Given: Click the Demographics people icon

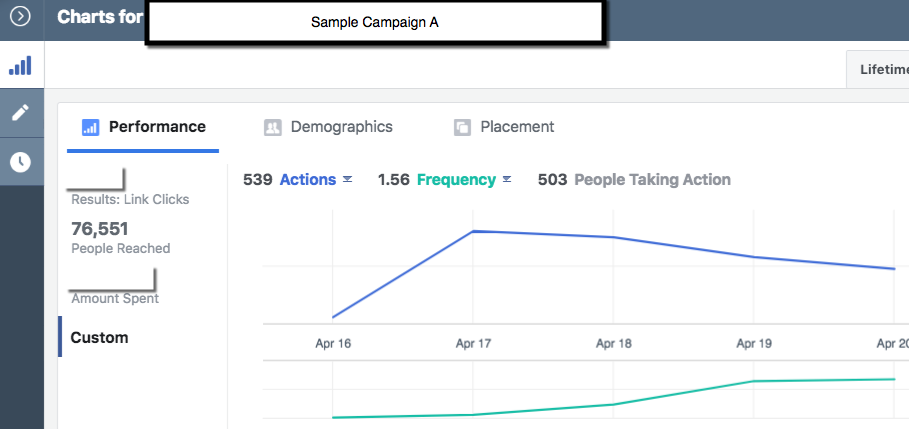Looking at the screenshot, I should point(272,128).
